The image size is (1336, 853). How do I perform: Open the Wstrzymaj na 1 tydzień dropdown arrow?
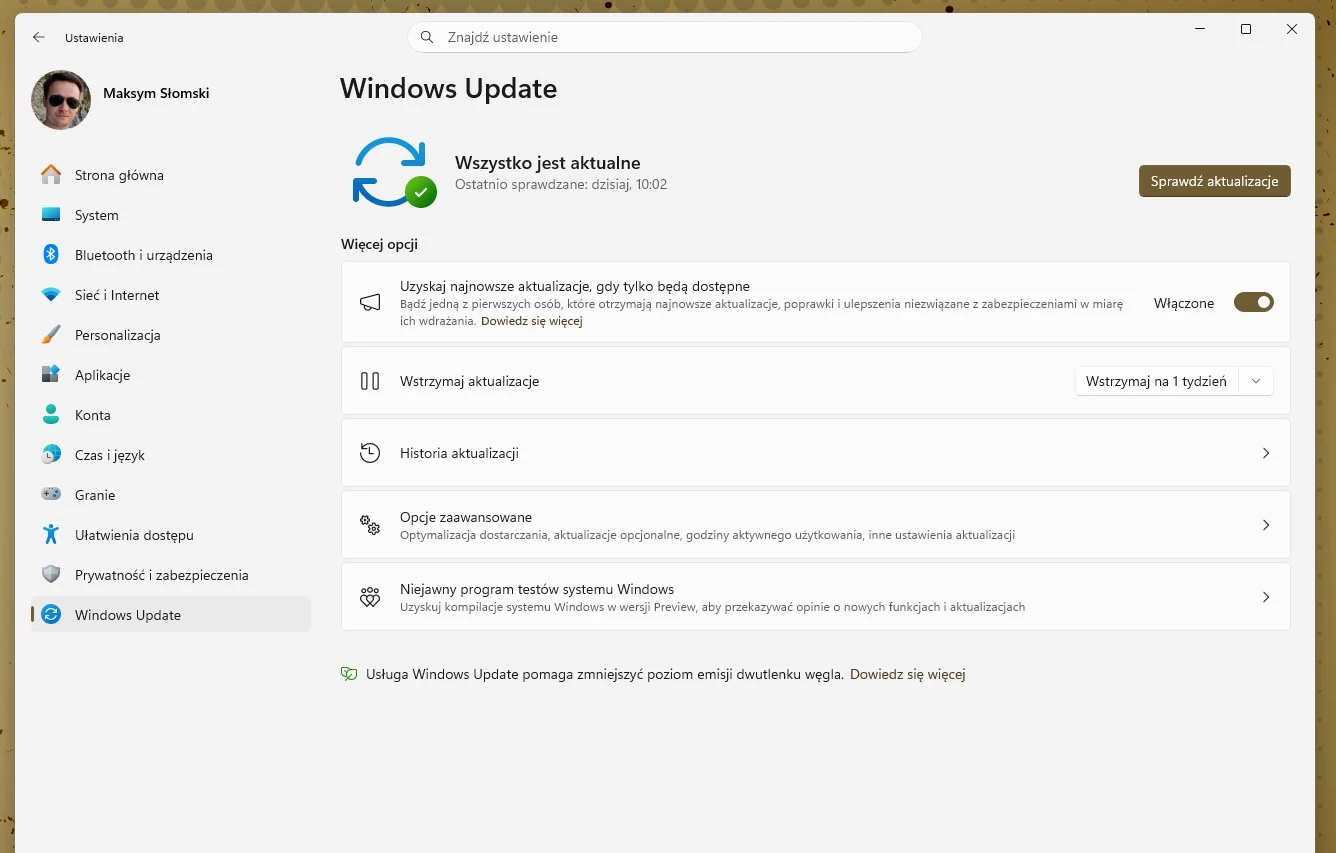click(x=1256, y=381)
